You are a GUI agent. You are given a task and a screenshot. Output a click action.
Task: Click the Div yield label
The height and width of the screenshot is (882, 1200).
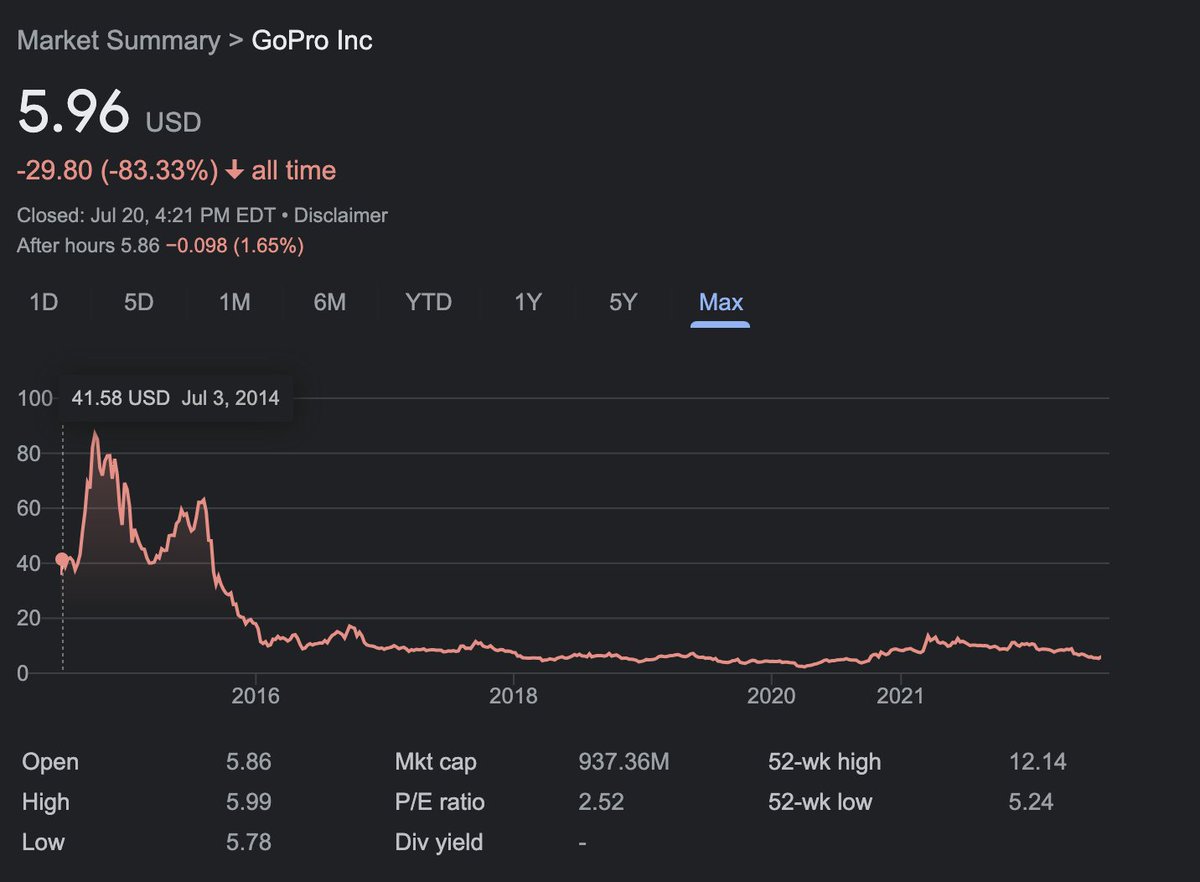pyautogui.click(x=439, y=842)
